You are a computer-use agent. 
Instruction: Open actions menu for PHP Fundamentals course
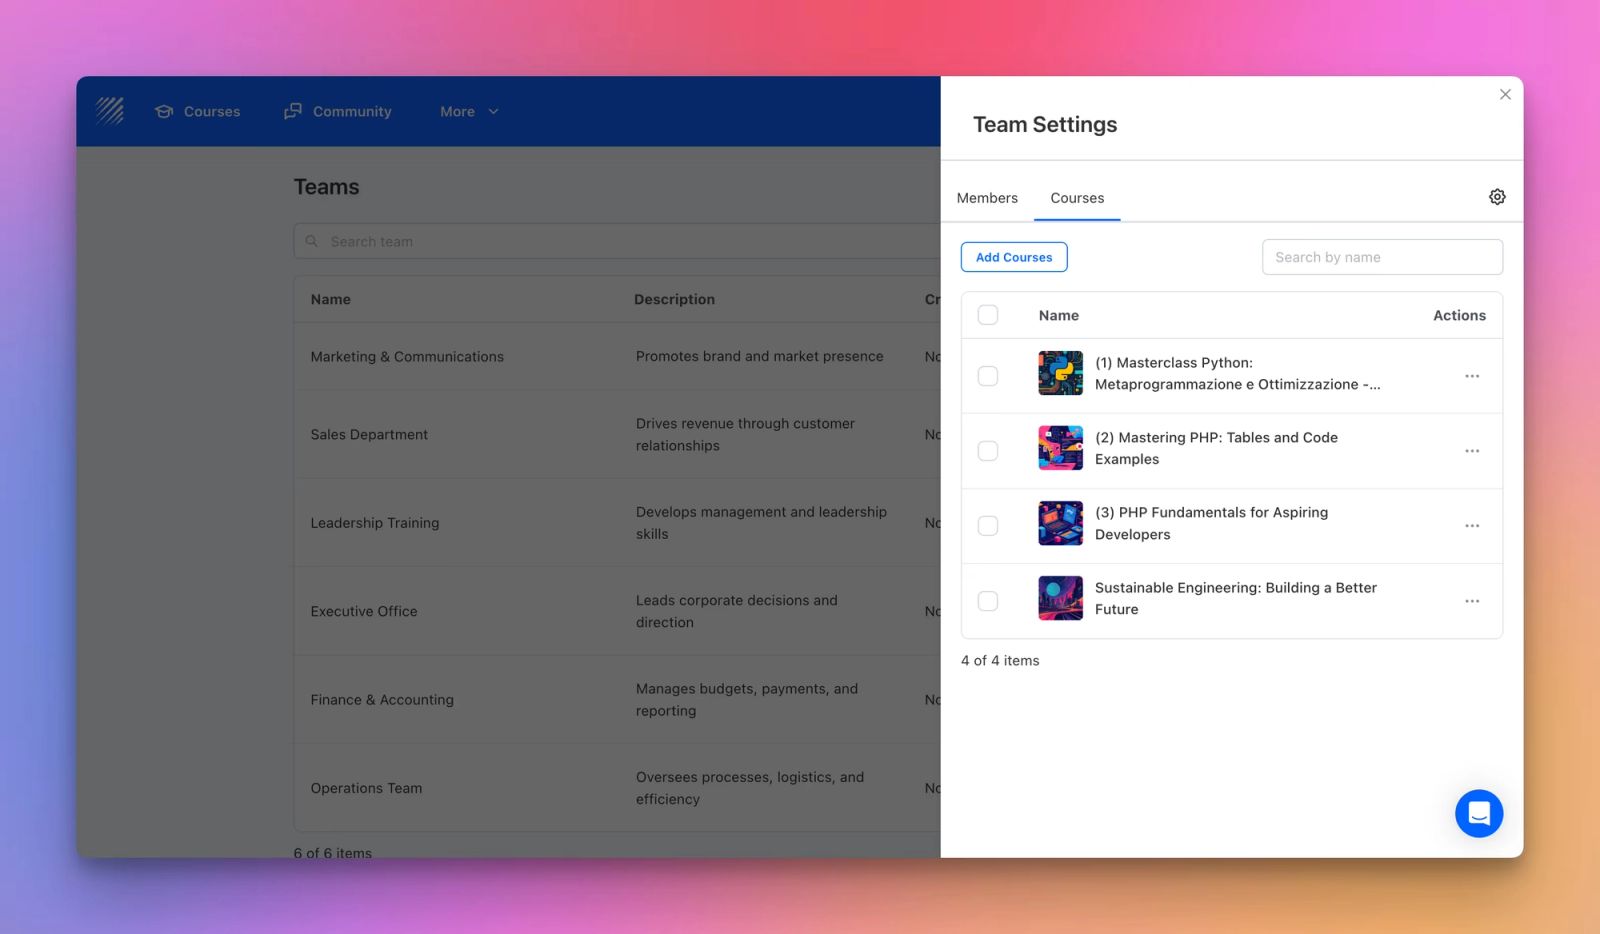[1472, 526]
